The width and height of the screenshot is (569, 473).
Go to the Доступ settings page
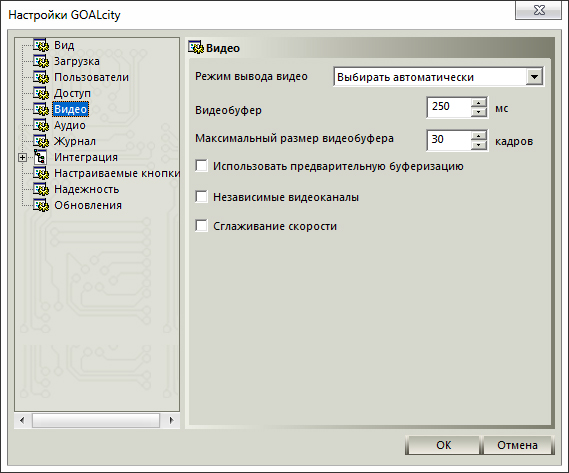[72, 93]
